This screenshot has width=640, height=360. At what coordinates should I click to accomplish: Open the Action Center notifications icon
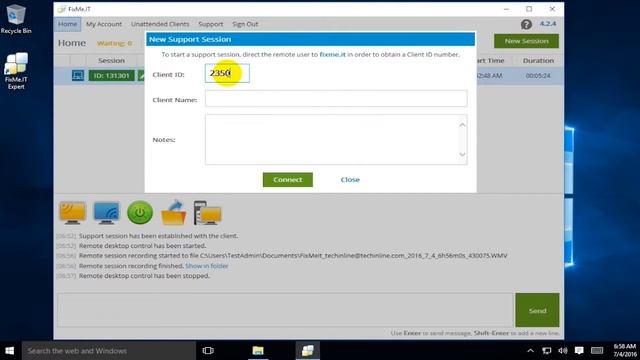[x=579, y=351]
